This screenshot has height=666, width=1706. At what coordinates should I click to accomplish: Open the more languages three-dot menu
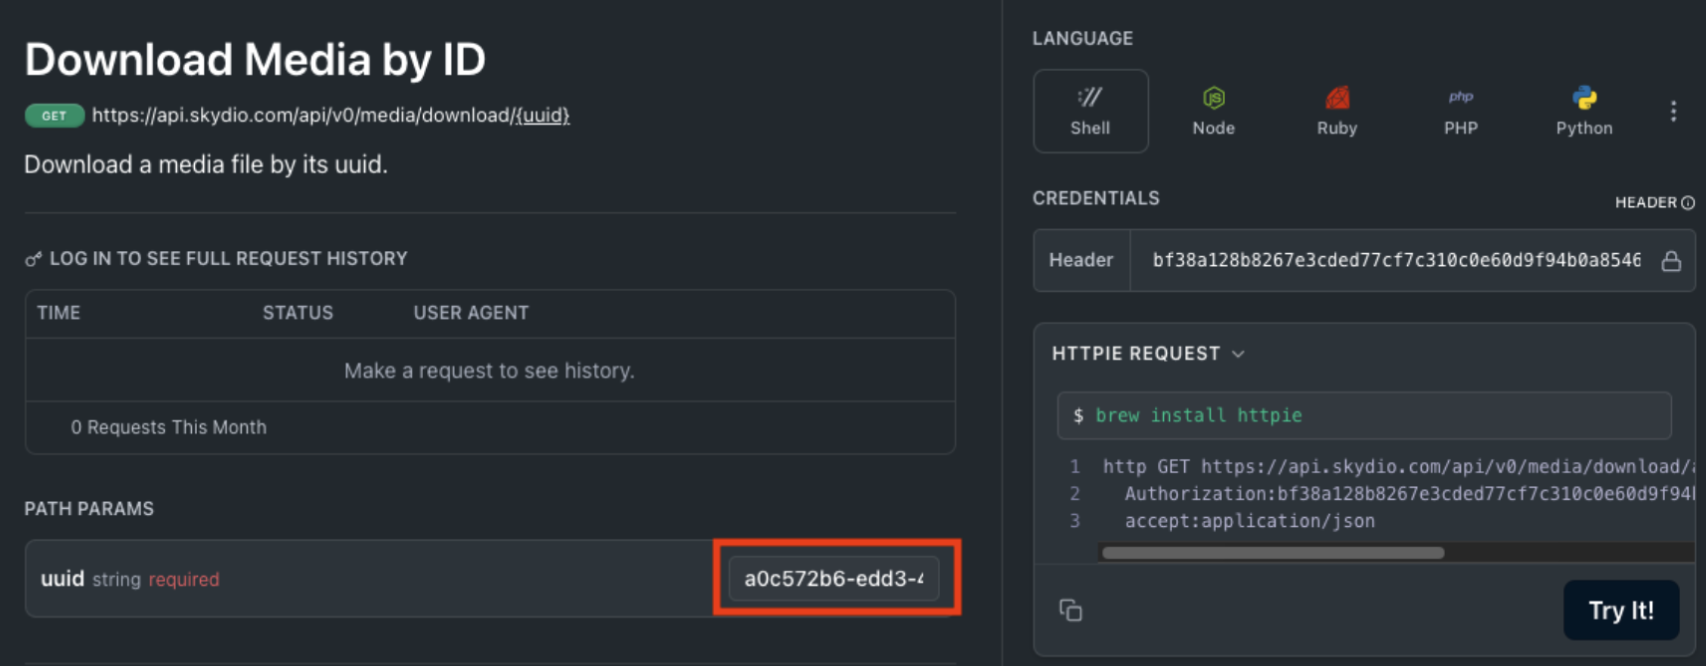1673,111
